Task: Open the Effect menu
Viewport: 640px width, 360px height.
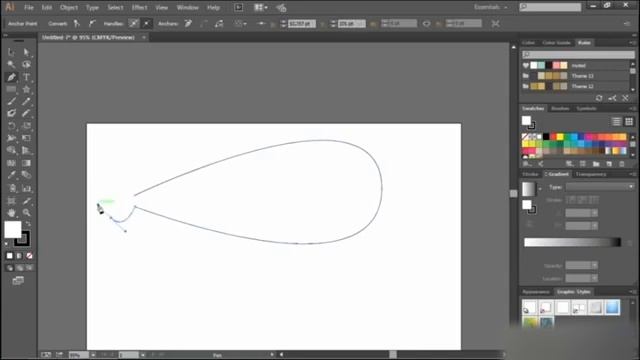Action: 140,7
